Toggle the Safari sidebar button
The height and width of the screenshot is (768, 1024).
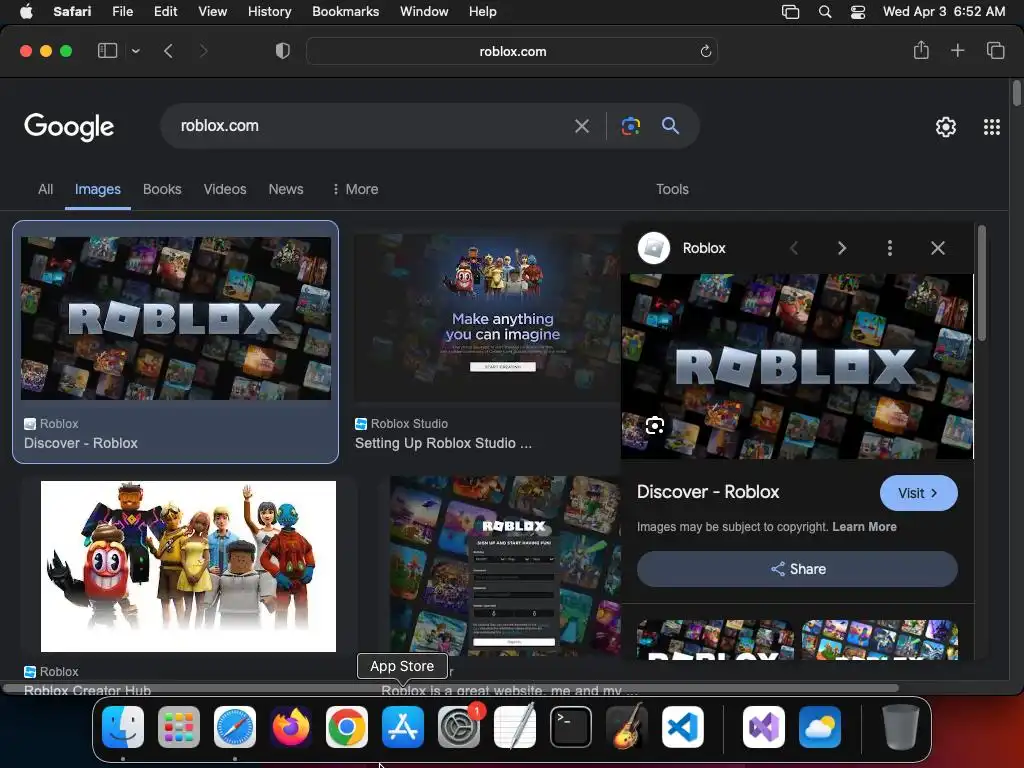coord(107,51)
